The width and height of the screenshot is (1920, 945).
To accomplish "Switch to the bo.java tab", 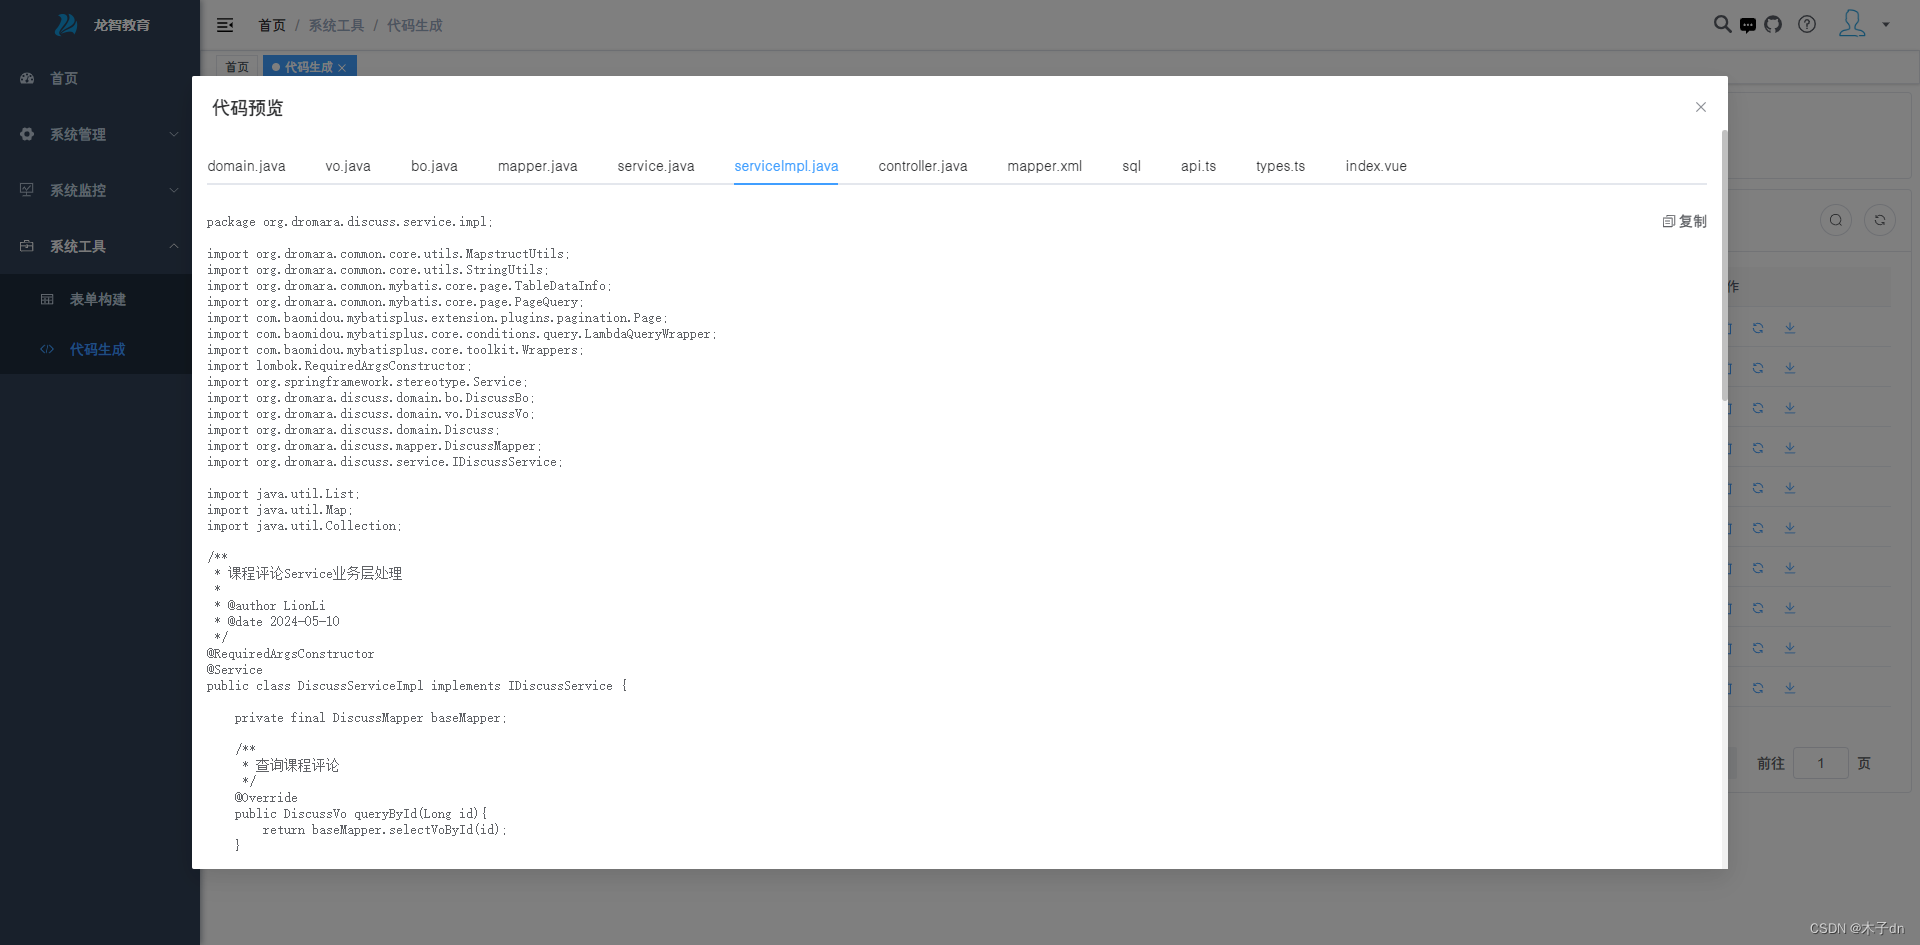I will (x=434, y=166).
